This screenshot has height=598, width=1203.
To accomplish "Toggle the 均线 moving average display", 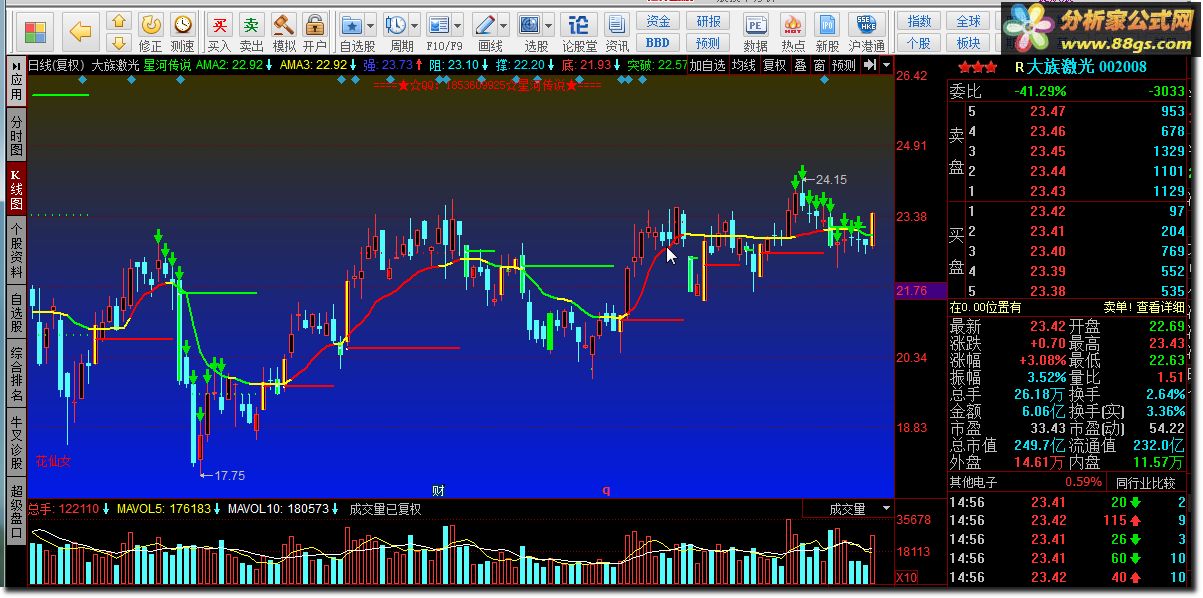I will click(744, 65).
